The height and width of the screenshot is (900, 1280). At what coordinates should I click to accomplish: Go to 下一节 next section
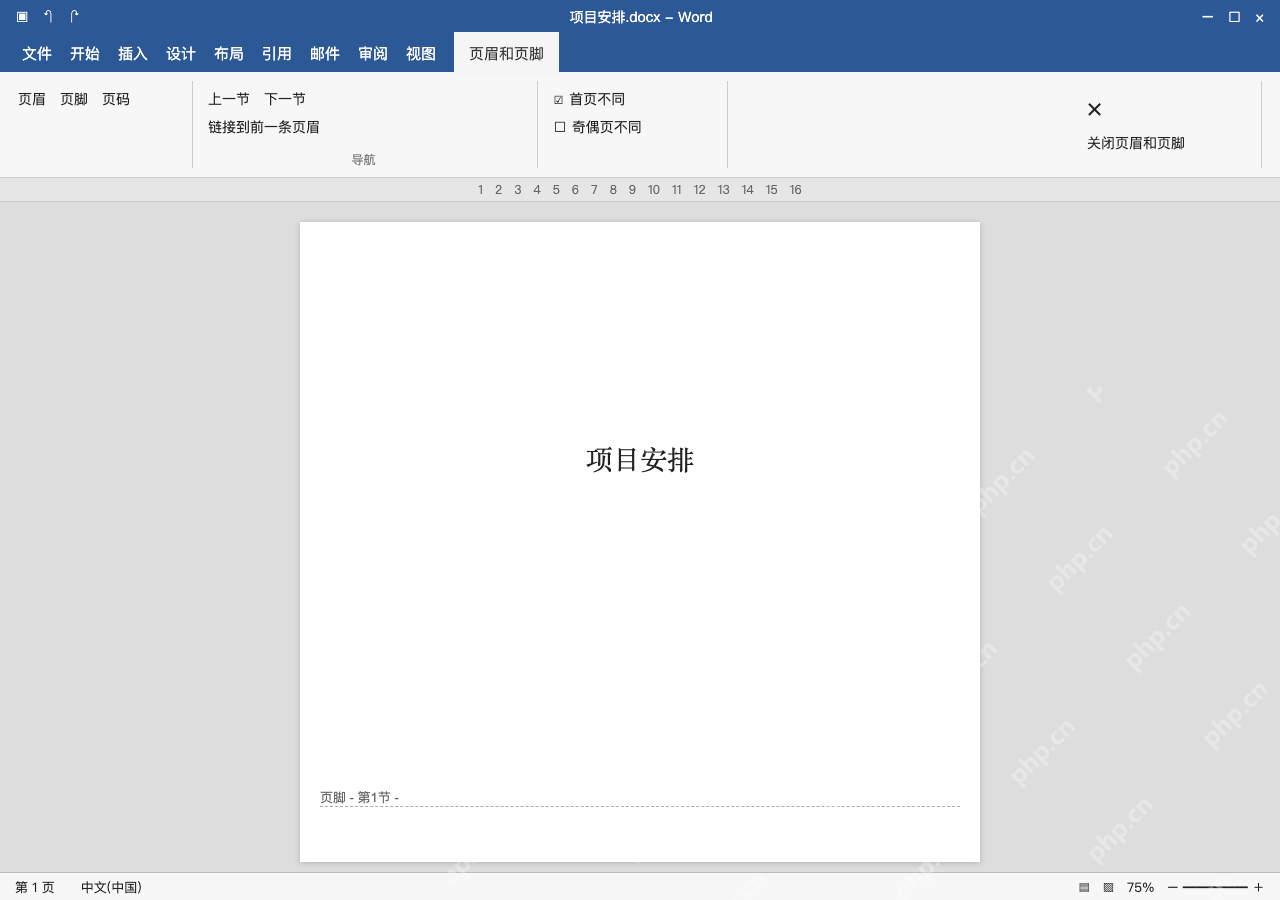pyautogui.click(x=285, y=99)
